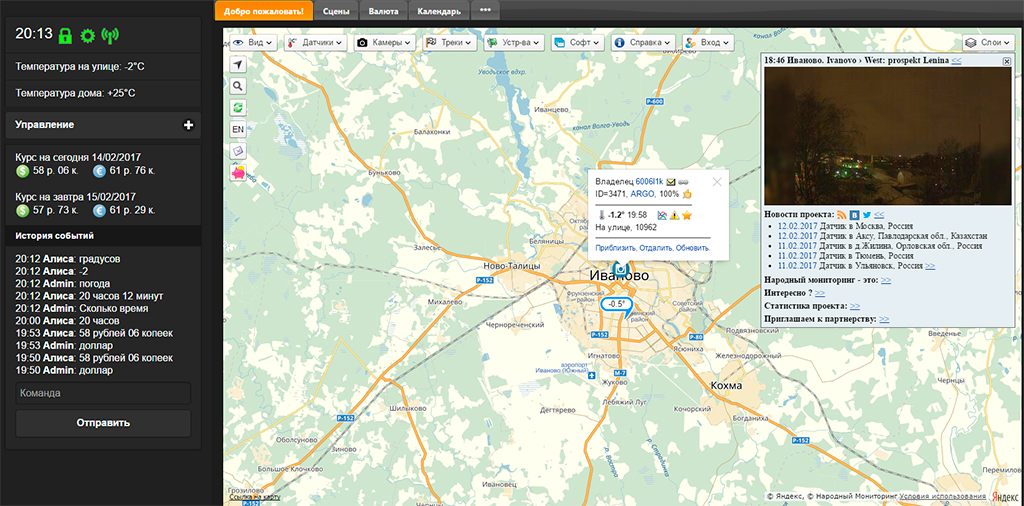This screenshot has width=1024, height=506.
Task: Open sensor graph chart icon
Action: click(x=662, y=215)
